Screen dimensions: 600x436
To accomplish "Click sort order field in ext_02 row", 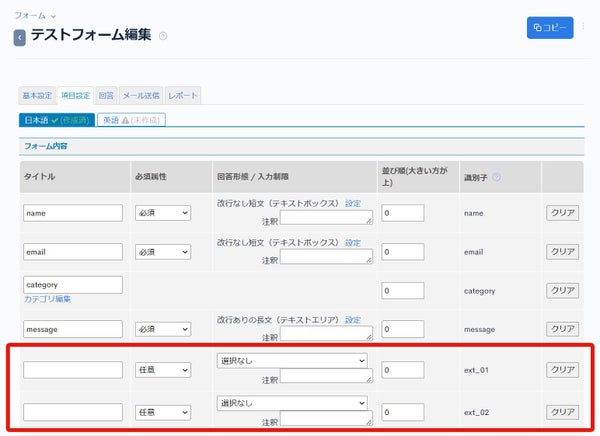I will (x=403, y=412).
